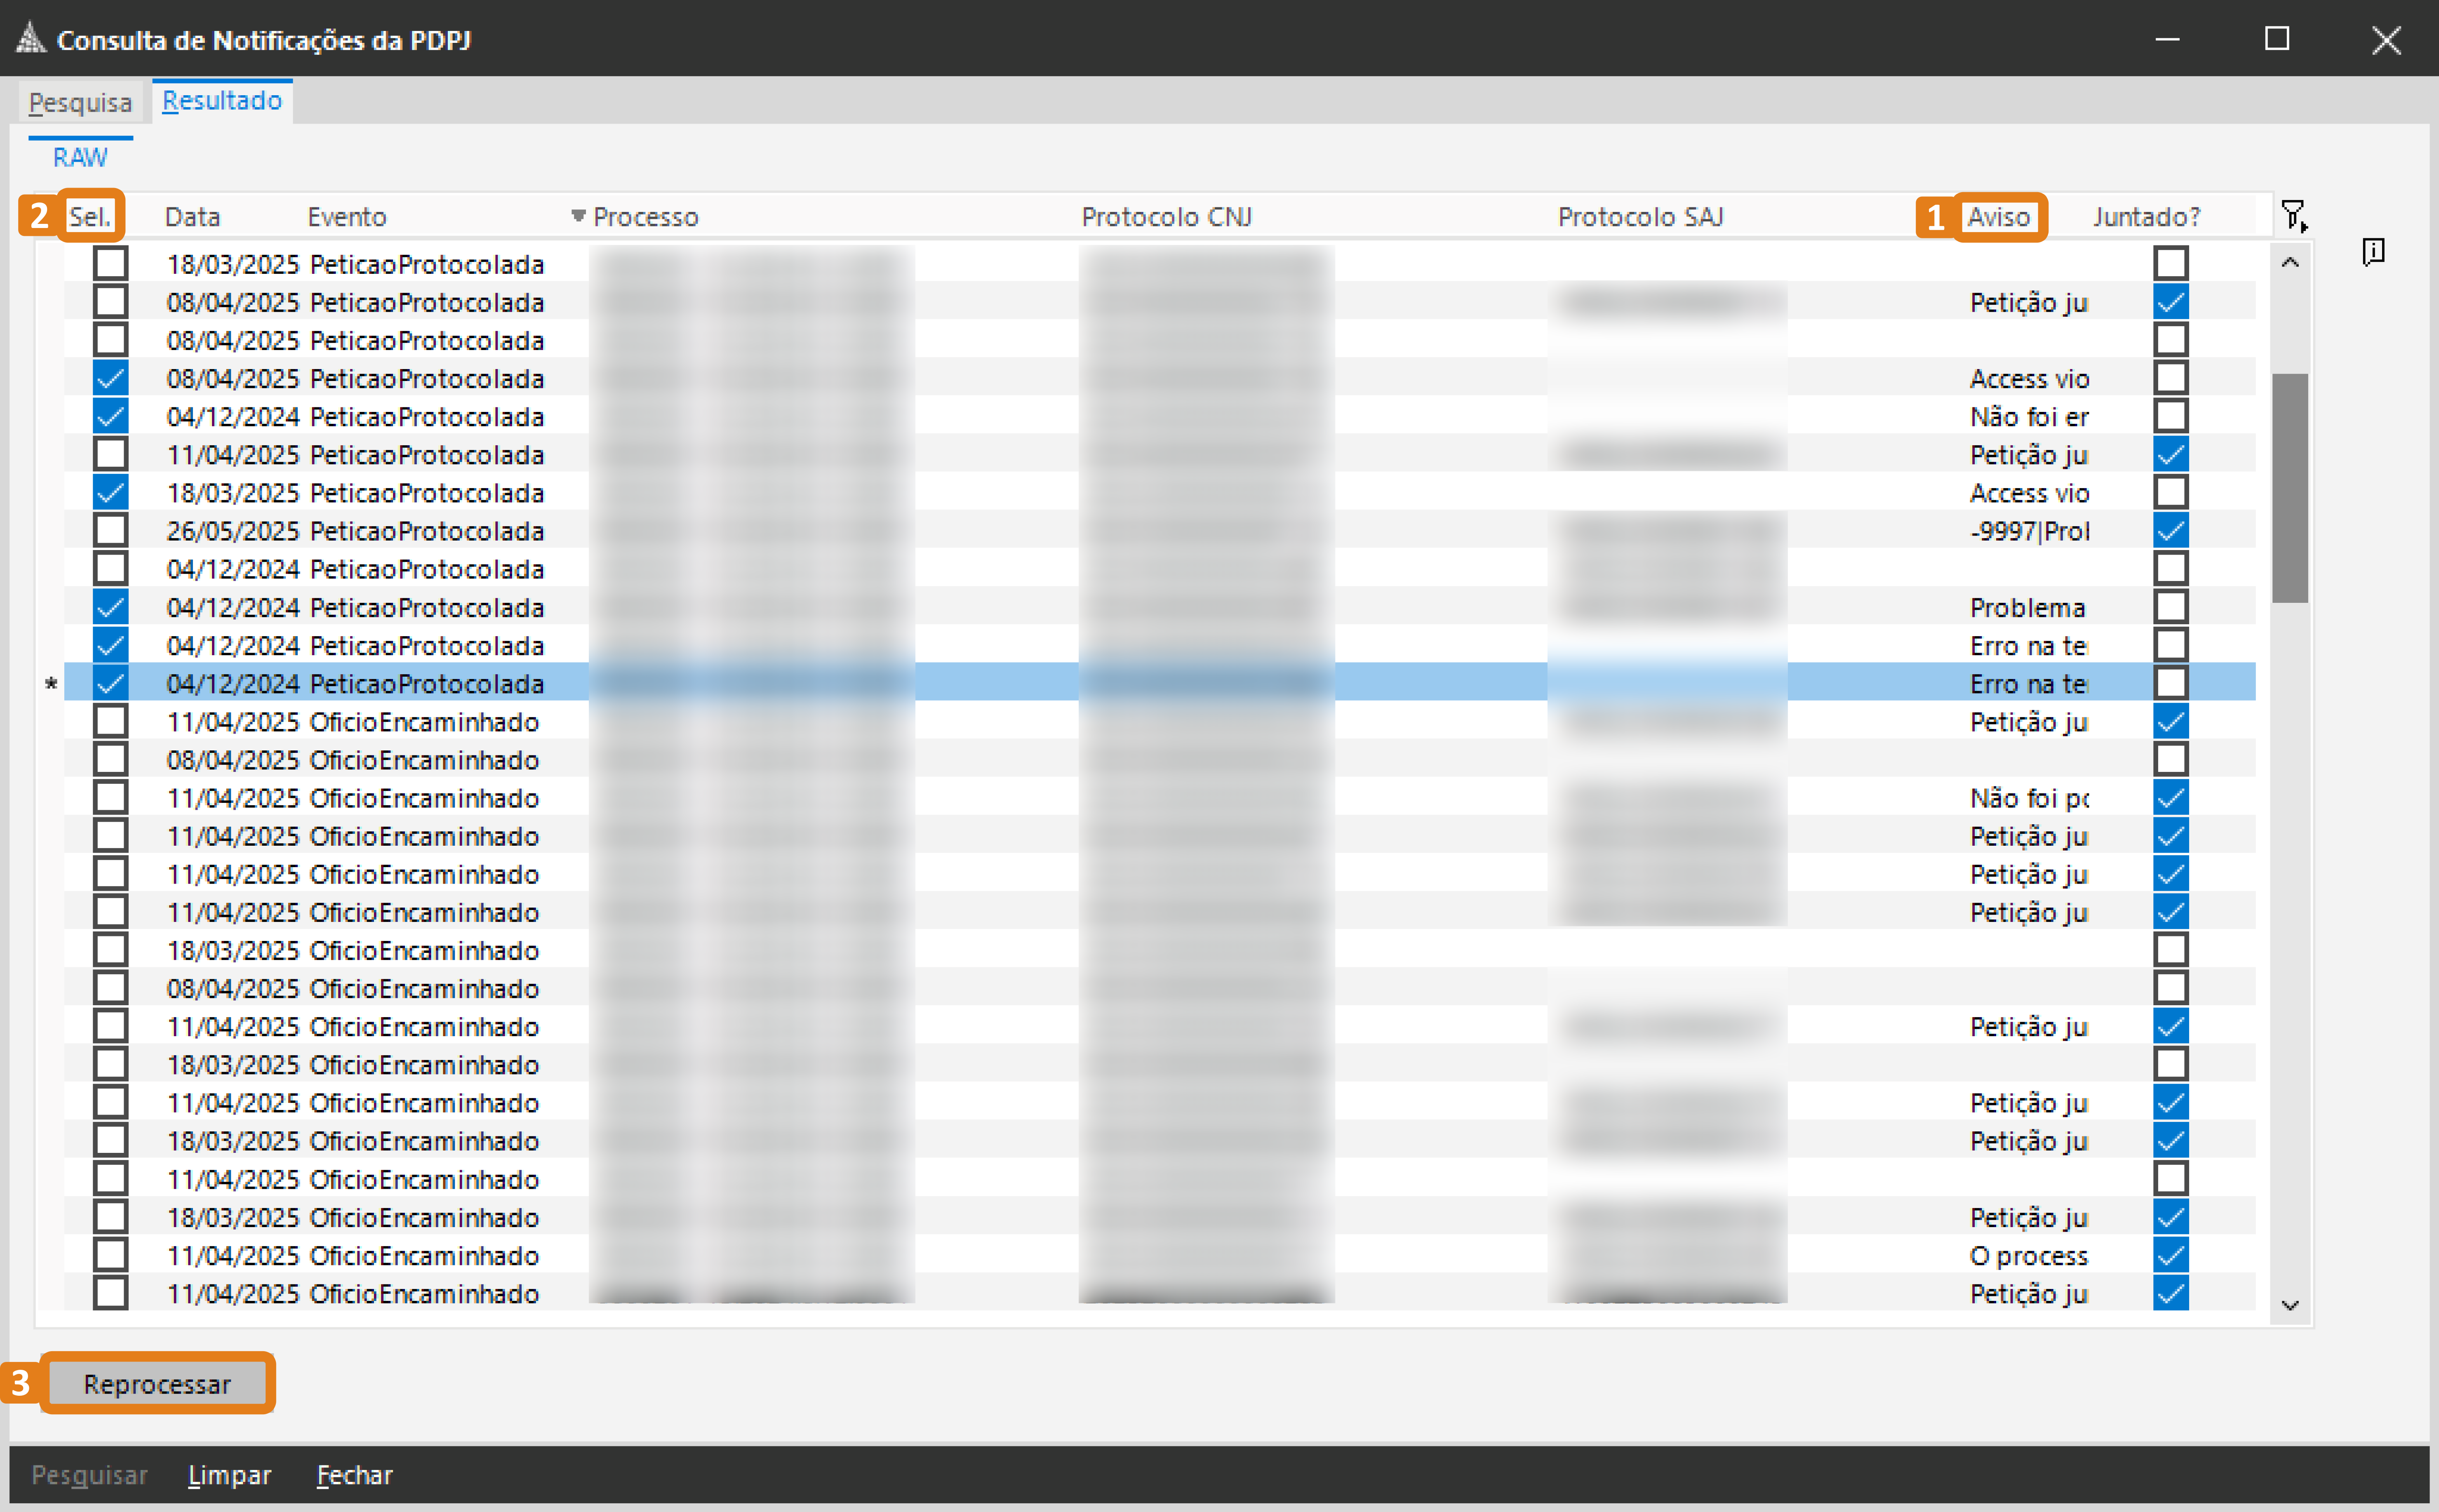The image size is (2439, 1512).
Task: Open the RAW sub-tab
Action: [80, 157]
